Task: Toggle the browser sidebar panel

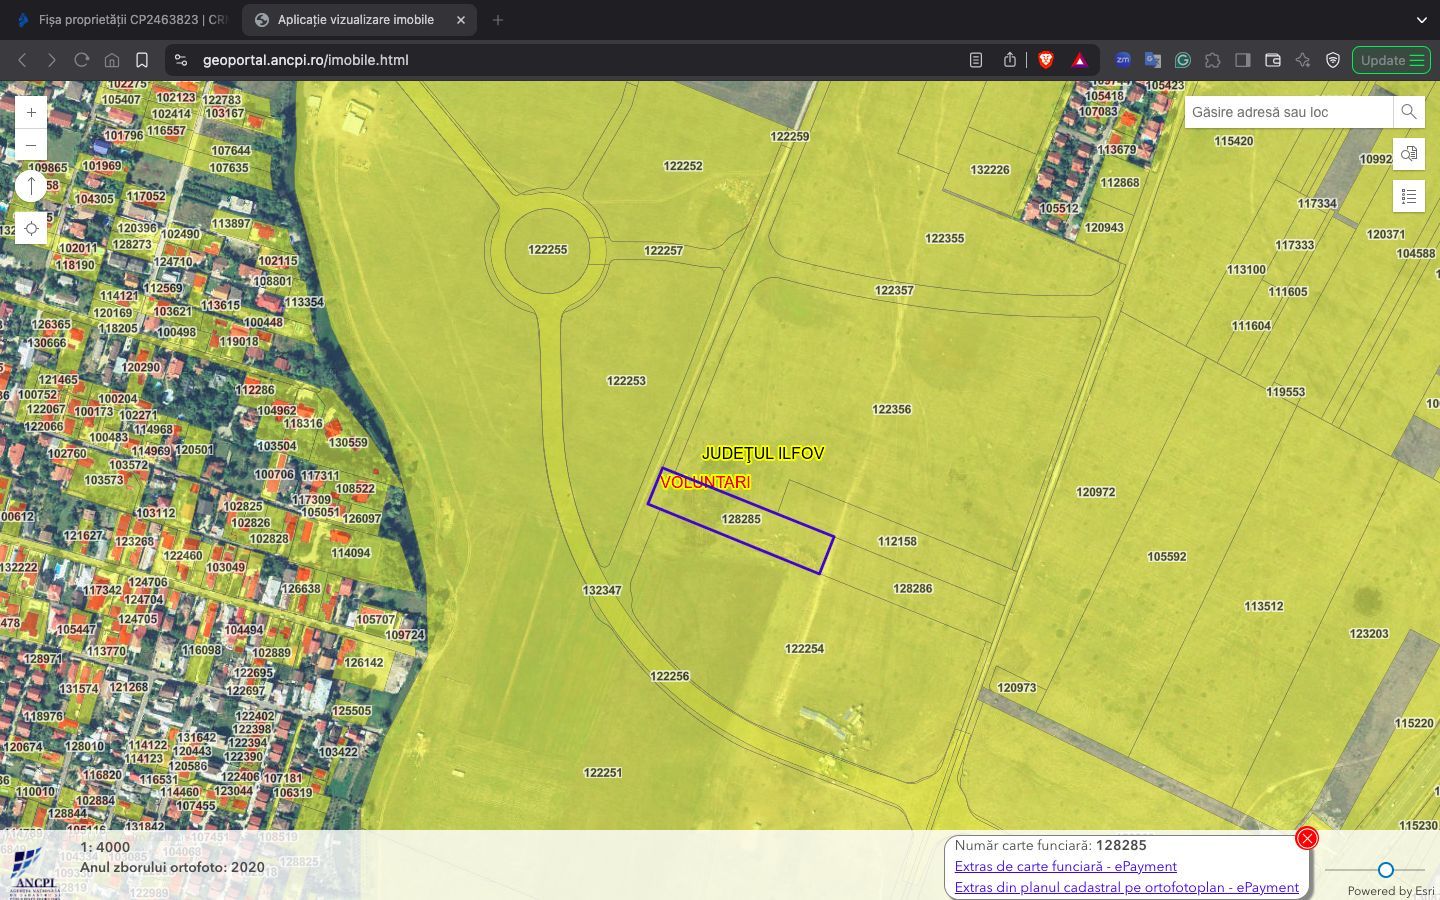Action: 1243,60
